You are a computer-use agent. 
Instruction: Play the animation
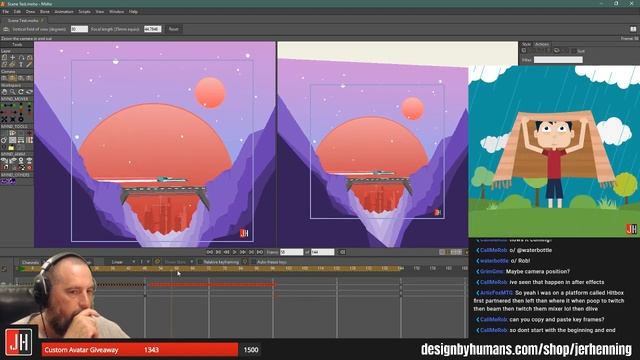click(x=235, y=252)
